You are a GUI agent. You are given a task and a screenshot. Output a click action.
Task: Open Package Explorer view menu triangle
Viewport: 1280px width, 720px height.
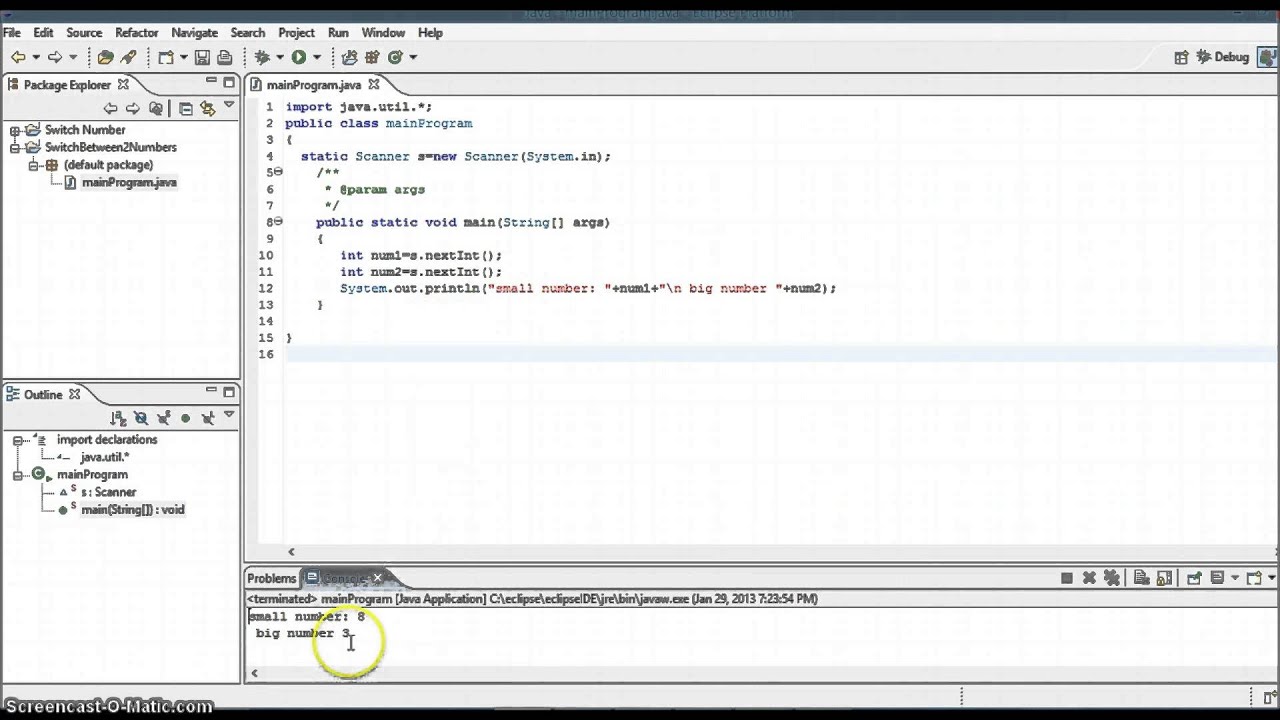click(x=229, y=105)
